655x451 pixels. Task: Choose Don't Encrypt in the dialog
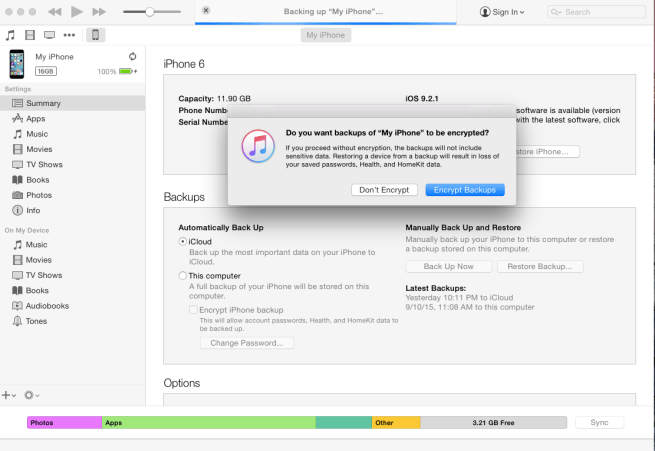[384, 189]
